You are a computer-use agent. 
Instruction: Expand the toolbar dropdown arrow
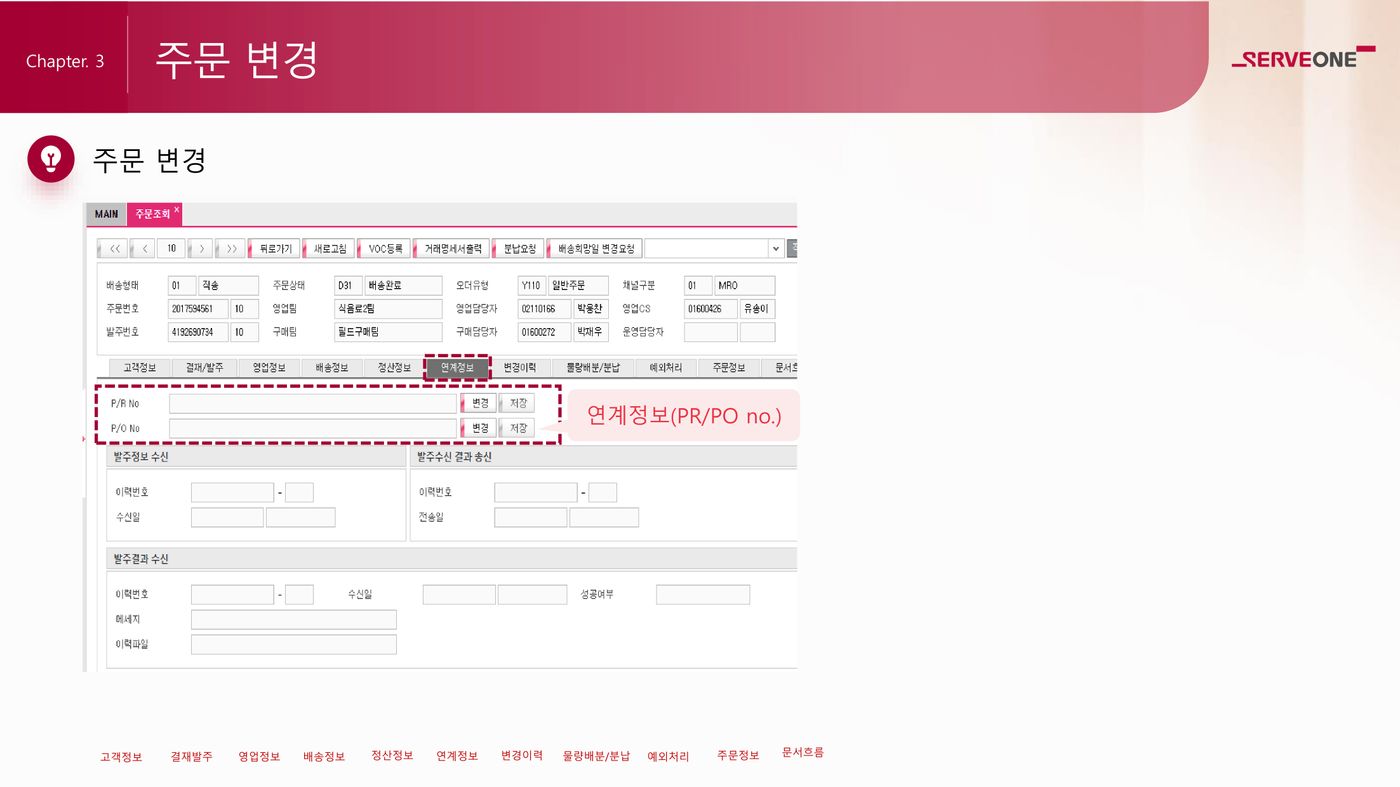pos(776,248)
